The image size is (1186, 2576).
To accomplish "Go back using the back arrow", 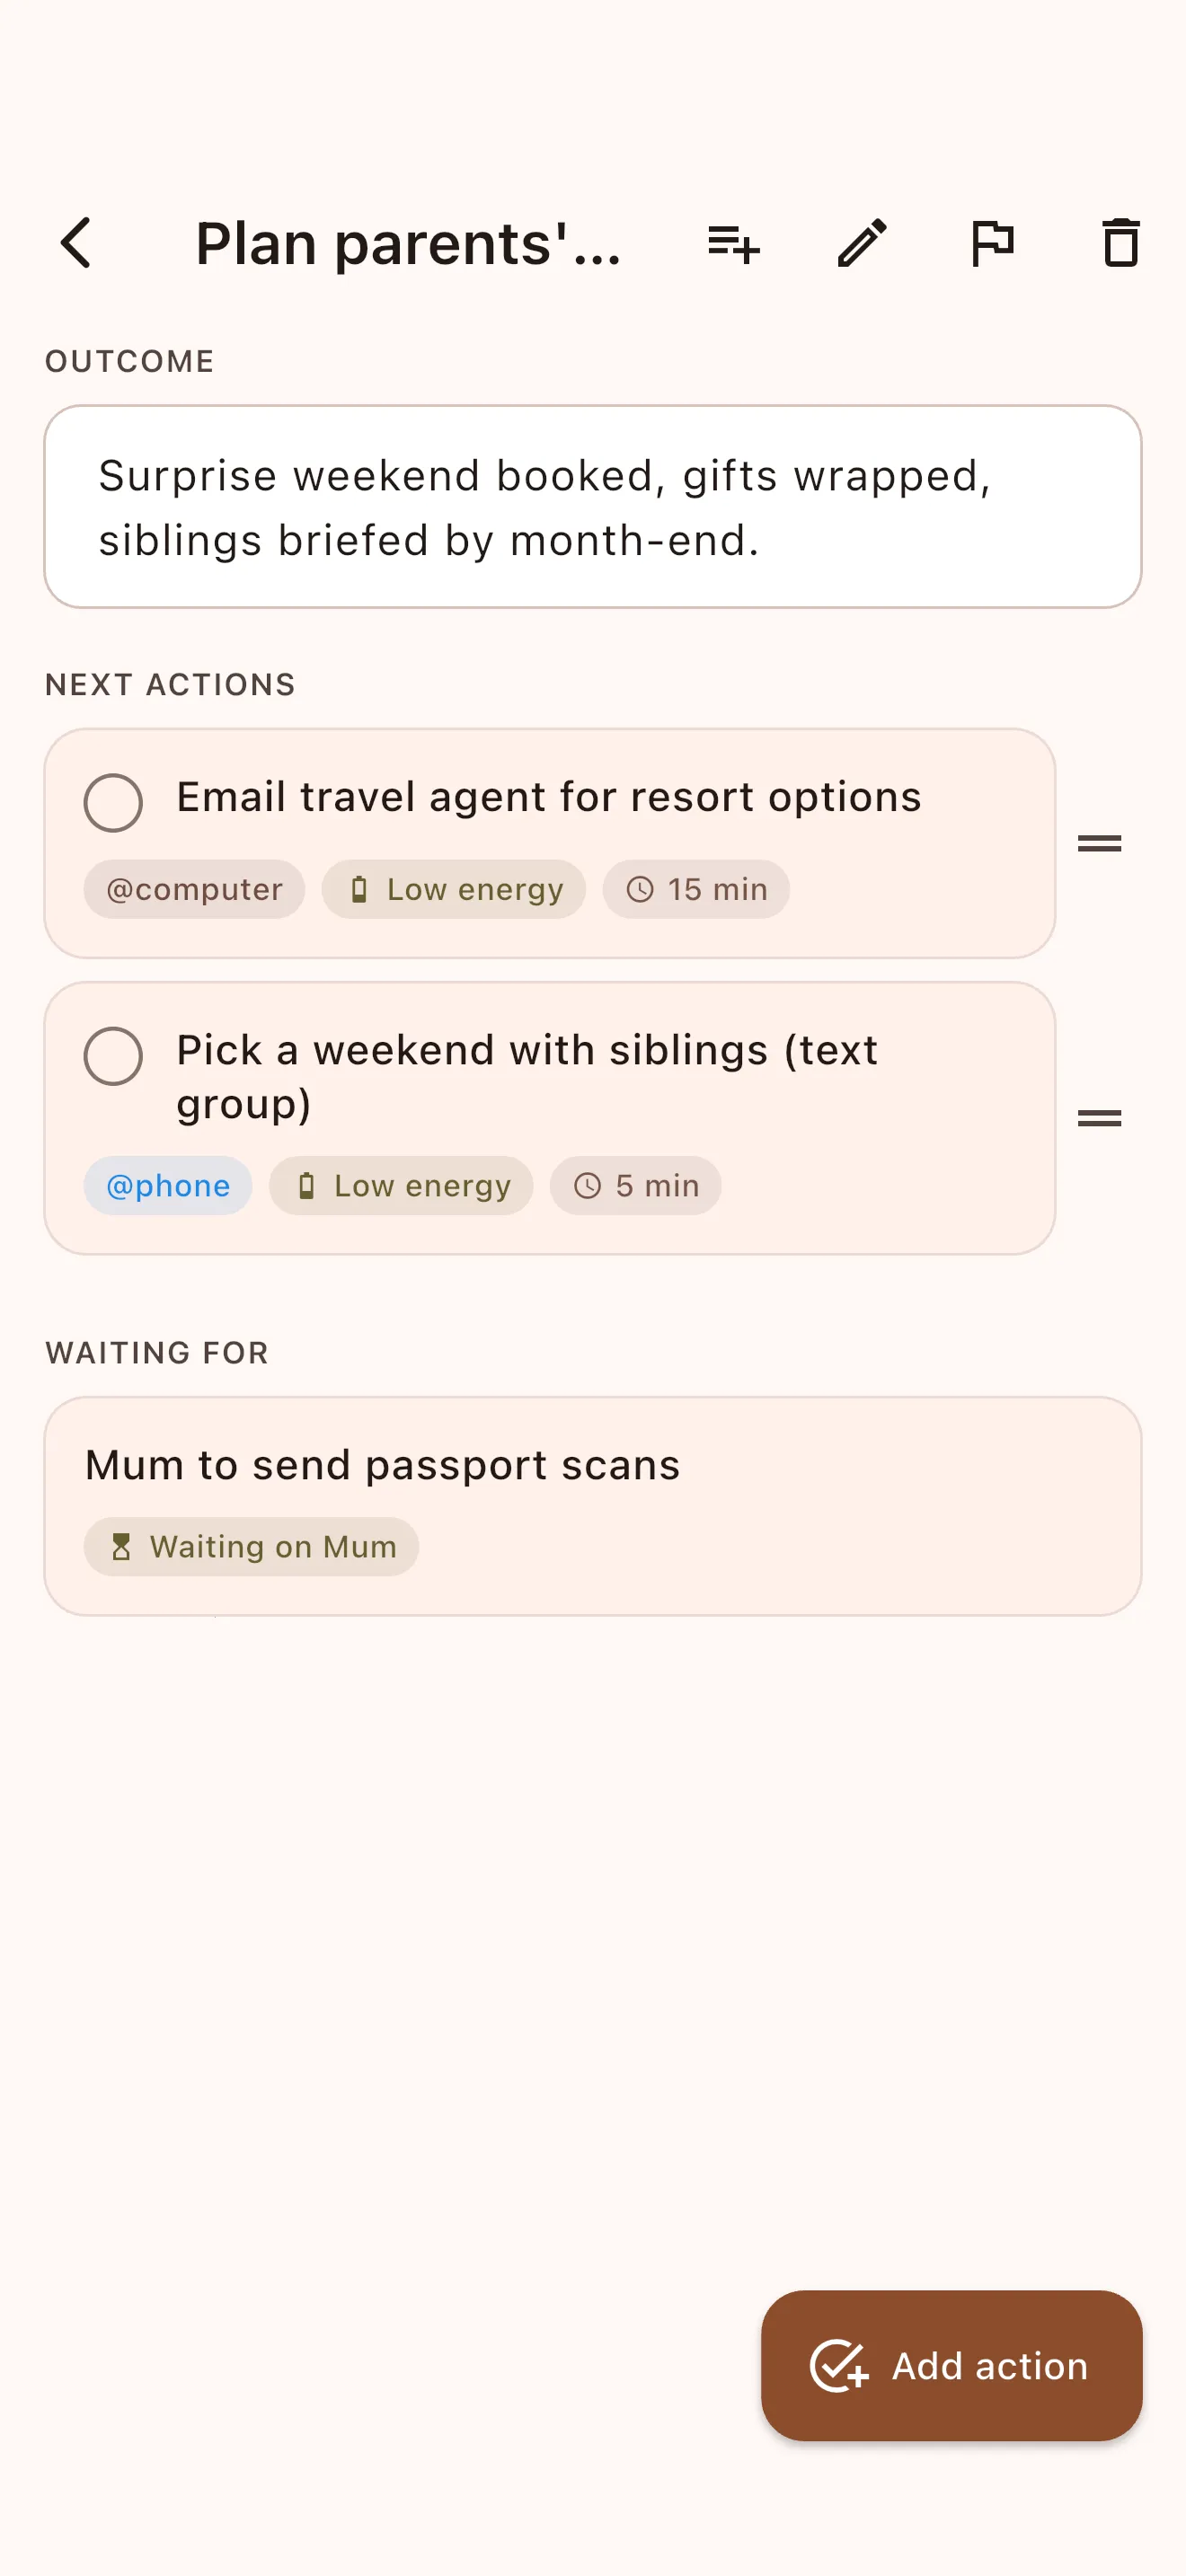I will tap(77, 243).
